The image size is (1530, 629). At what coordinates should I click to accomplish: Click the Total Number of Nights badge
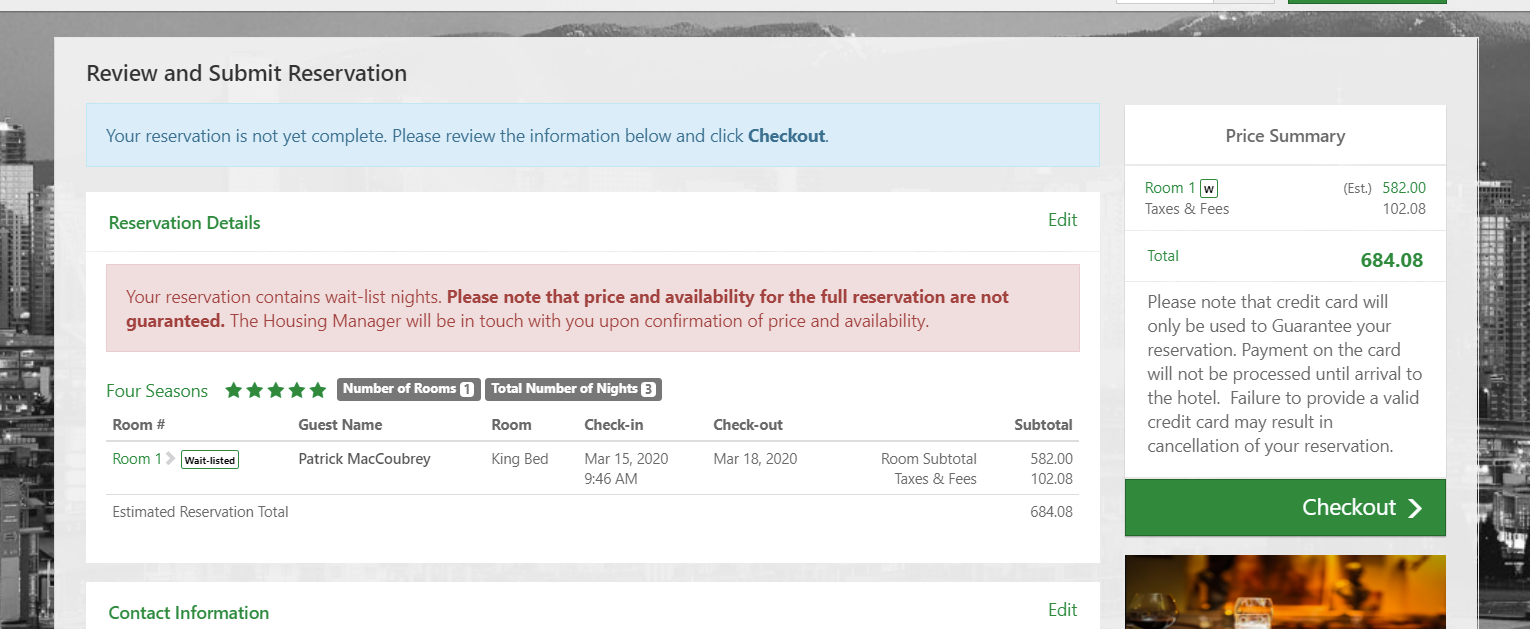point(573,389)
